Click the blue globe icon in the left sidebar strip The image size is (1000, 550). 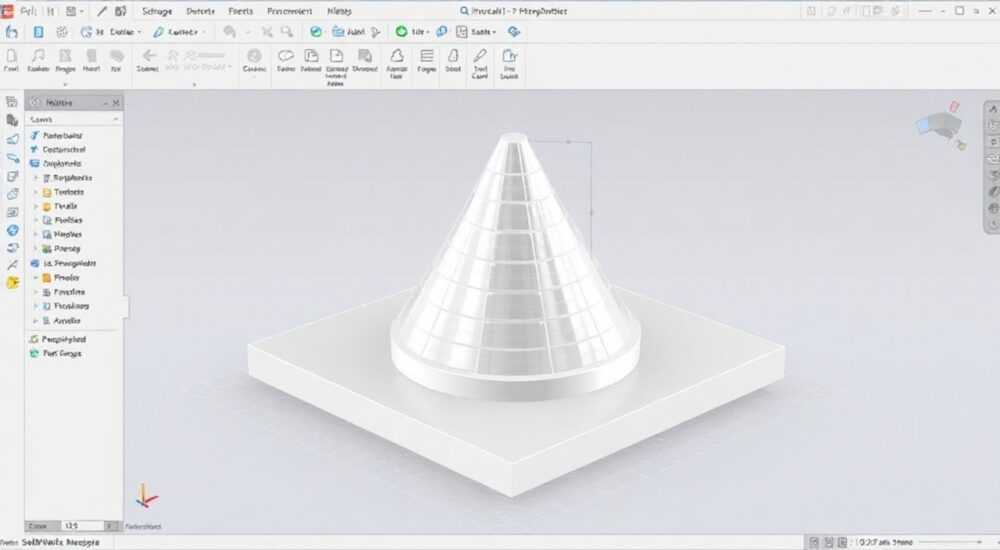click(12, 230)
